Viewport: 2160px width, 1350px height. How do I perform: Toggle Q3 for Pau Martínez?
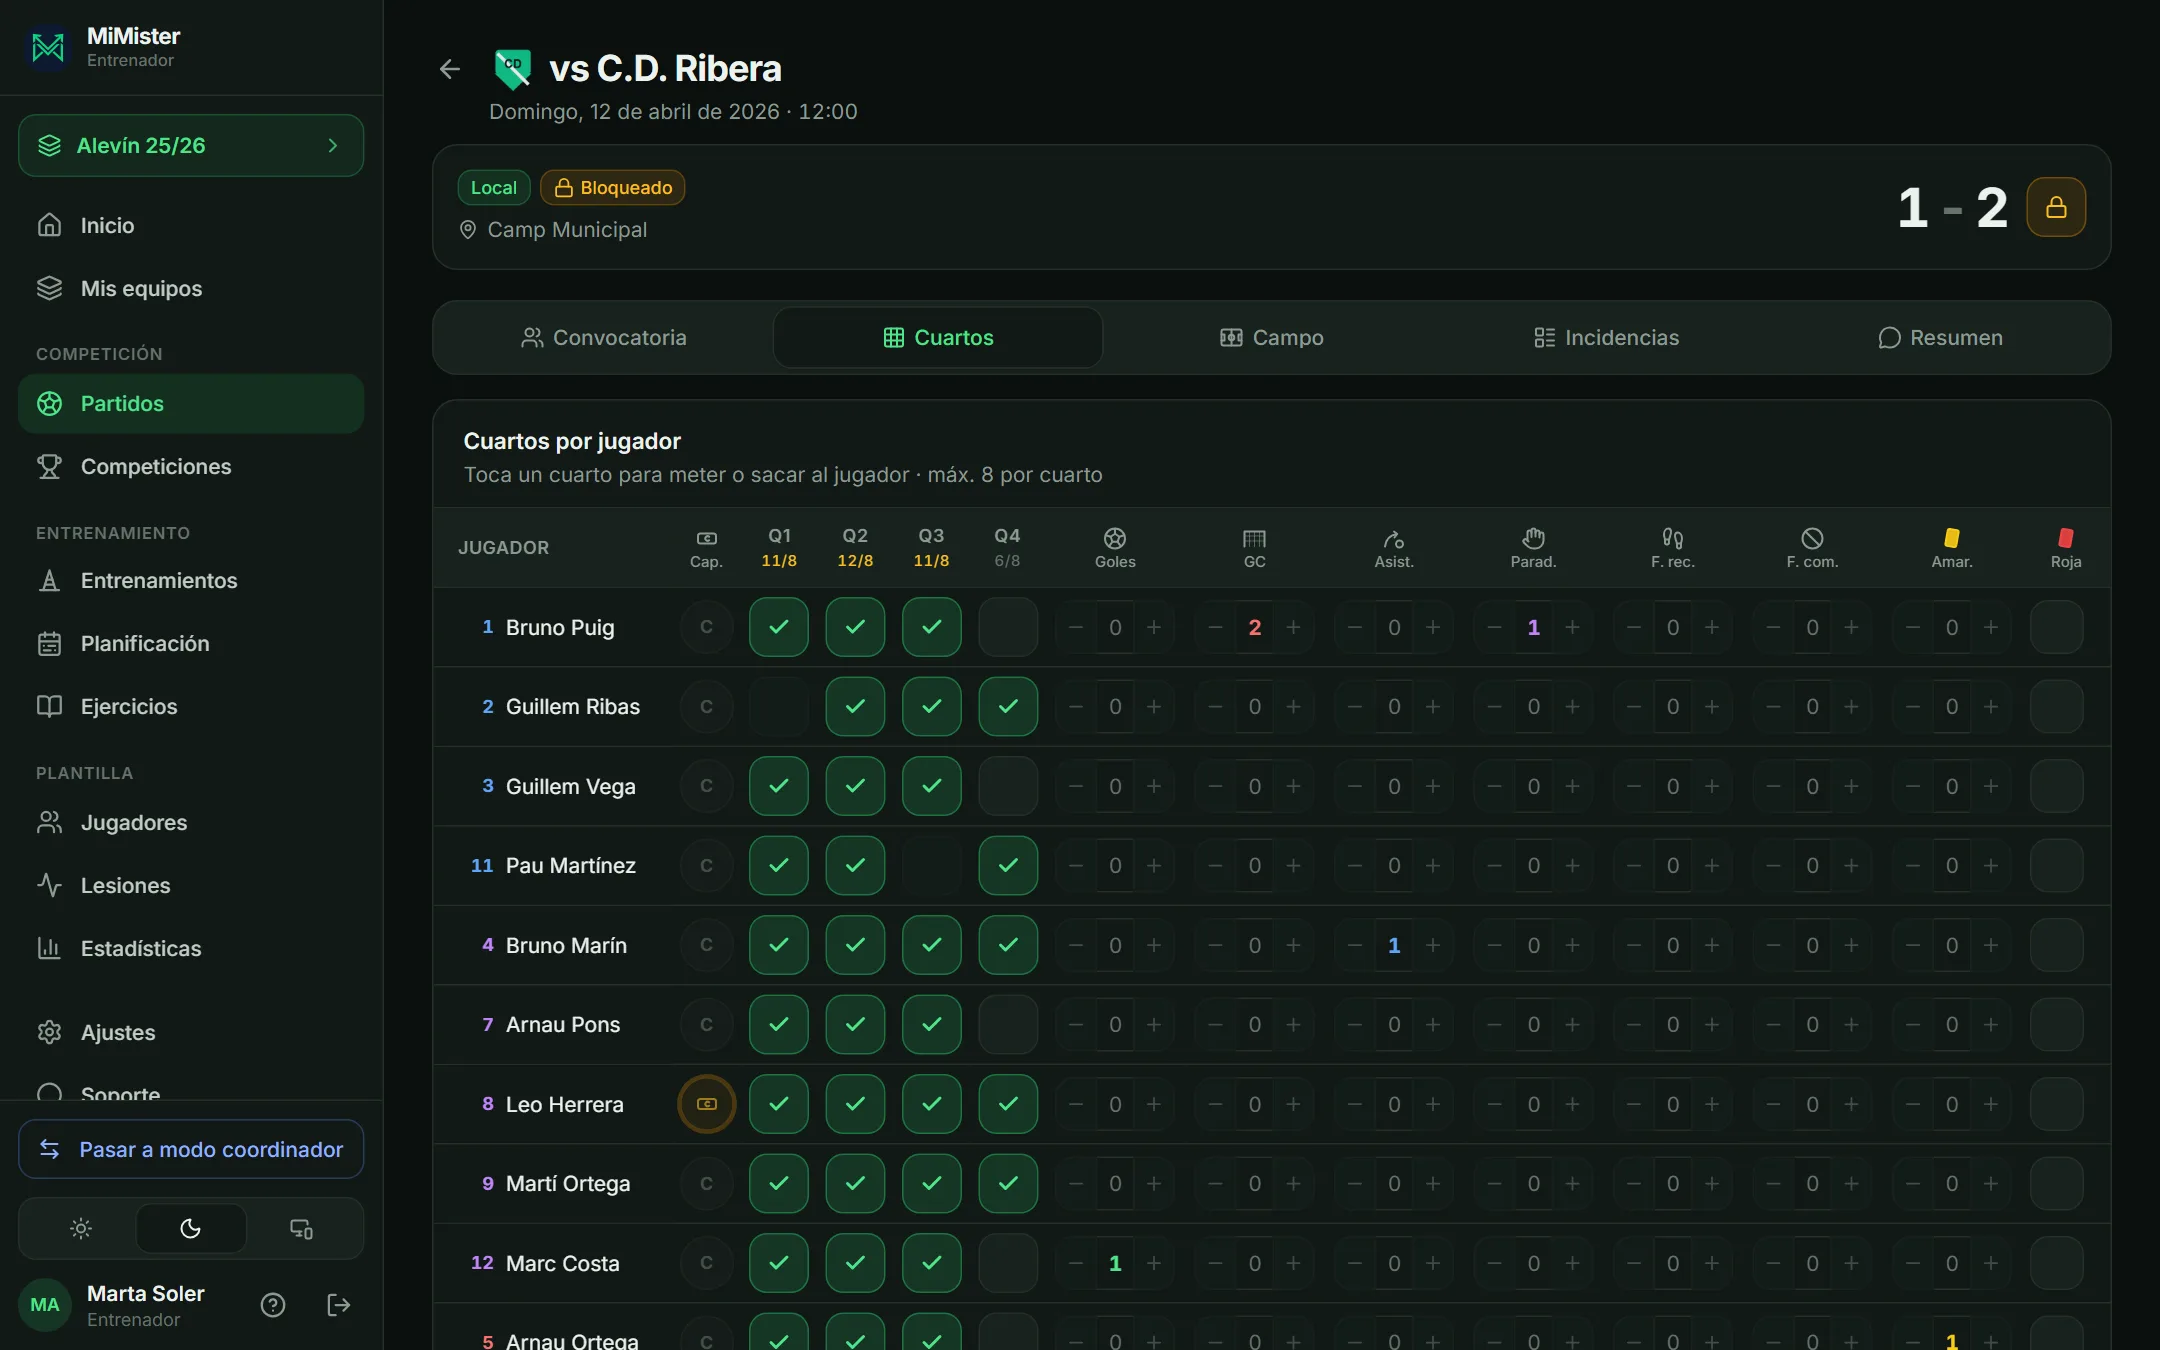931,865
